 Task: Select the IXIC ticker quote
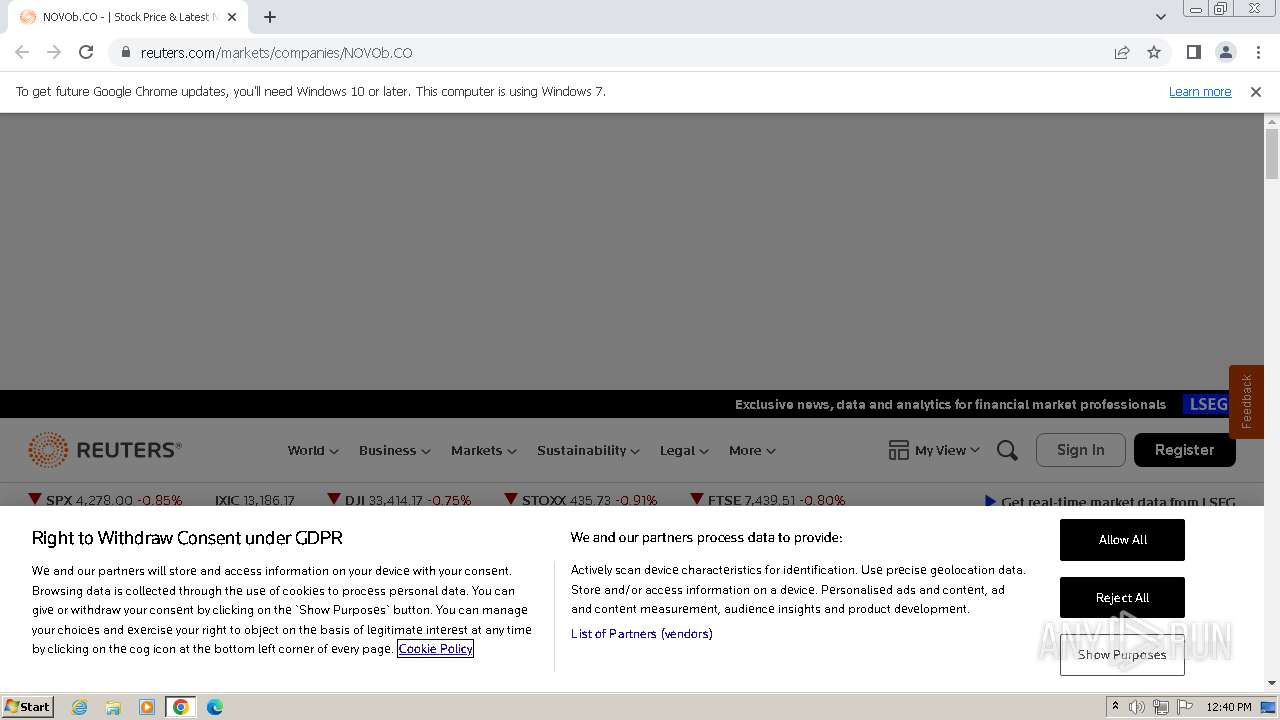click(x=254, y=500)
